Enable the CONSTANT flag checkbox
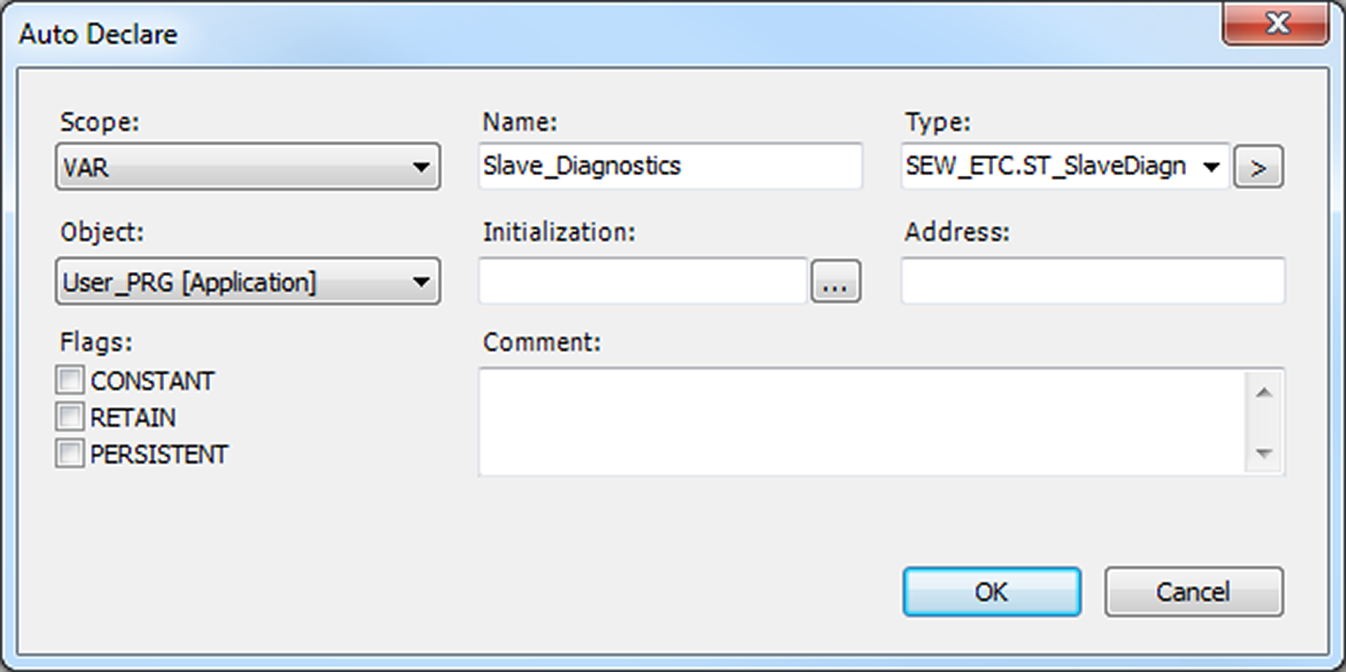 click(x=70, y=381)
